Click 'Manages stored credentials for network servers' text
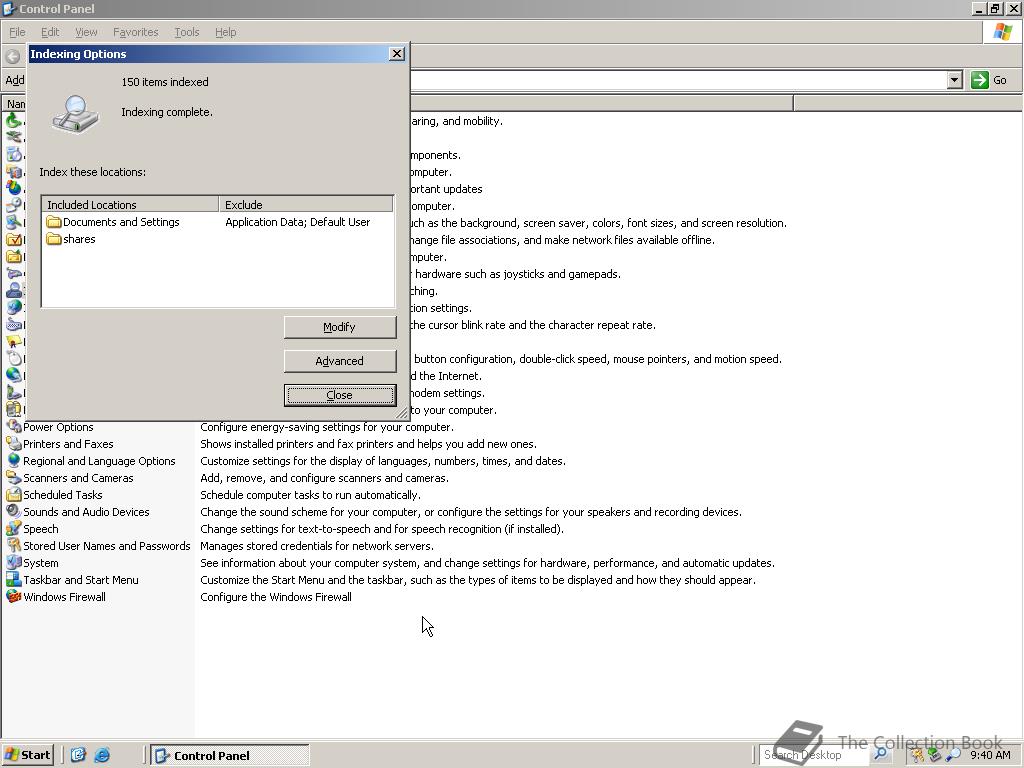 (x=317, y=546)
